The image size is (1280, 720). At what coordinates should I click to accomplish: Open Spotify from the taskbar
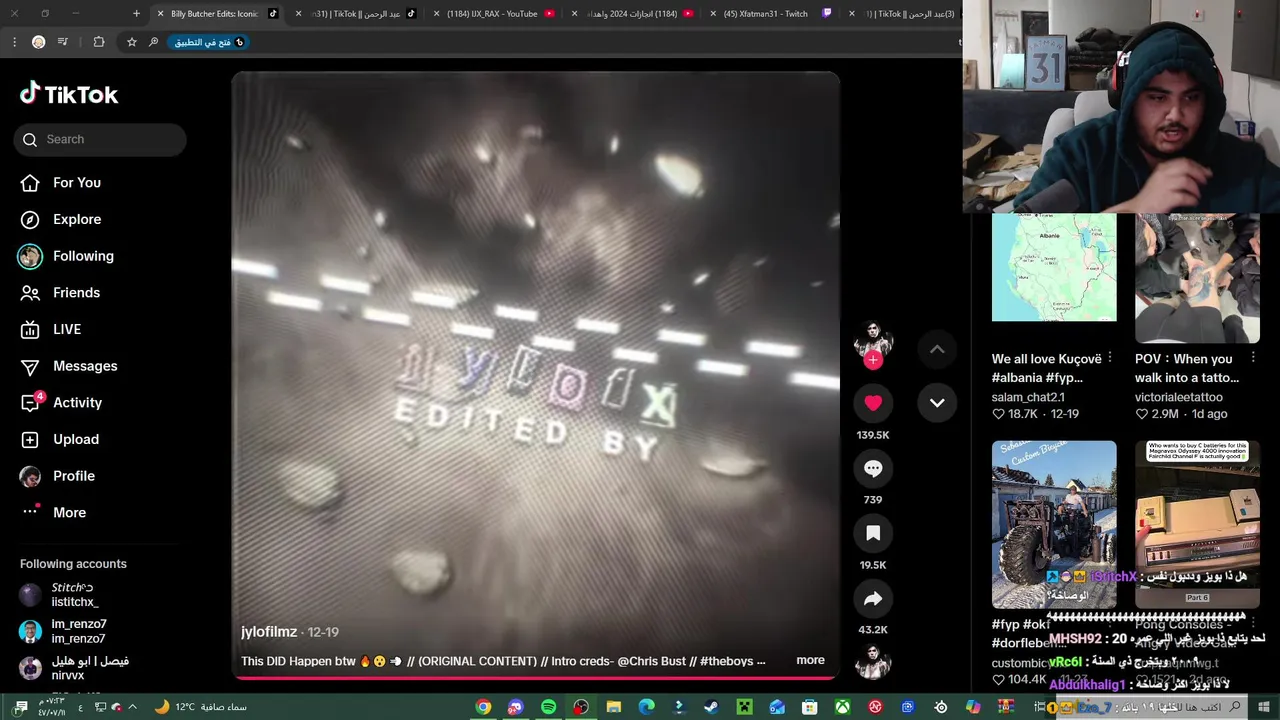pyautogui.click(x=548, y=707)
